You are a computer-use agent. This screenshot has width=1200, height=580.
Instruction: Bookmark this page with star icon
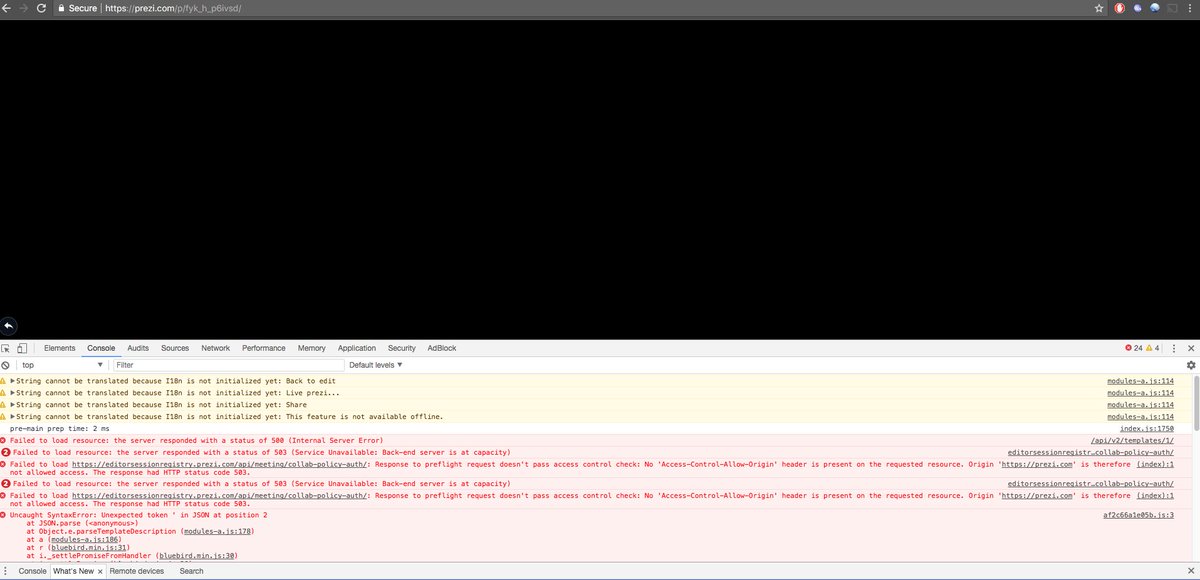point(1099,8)
